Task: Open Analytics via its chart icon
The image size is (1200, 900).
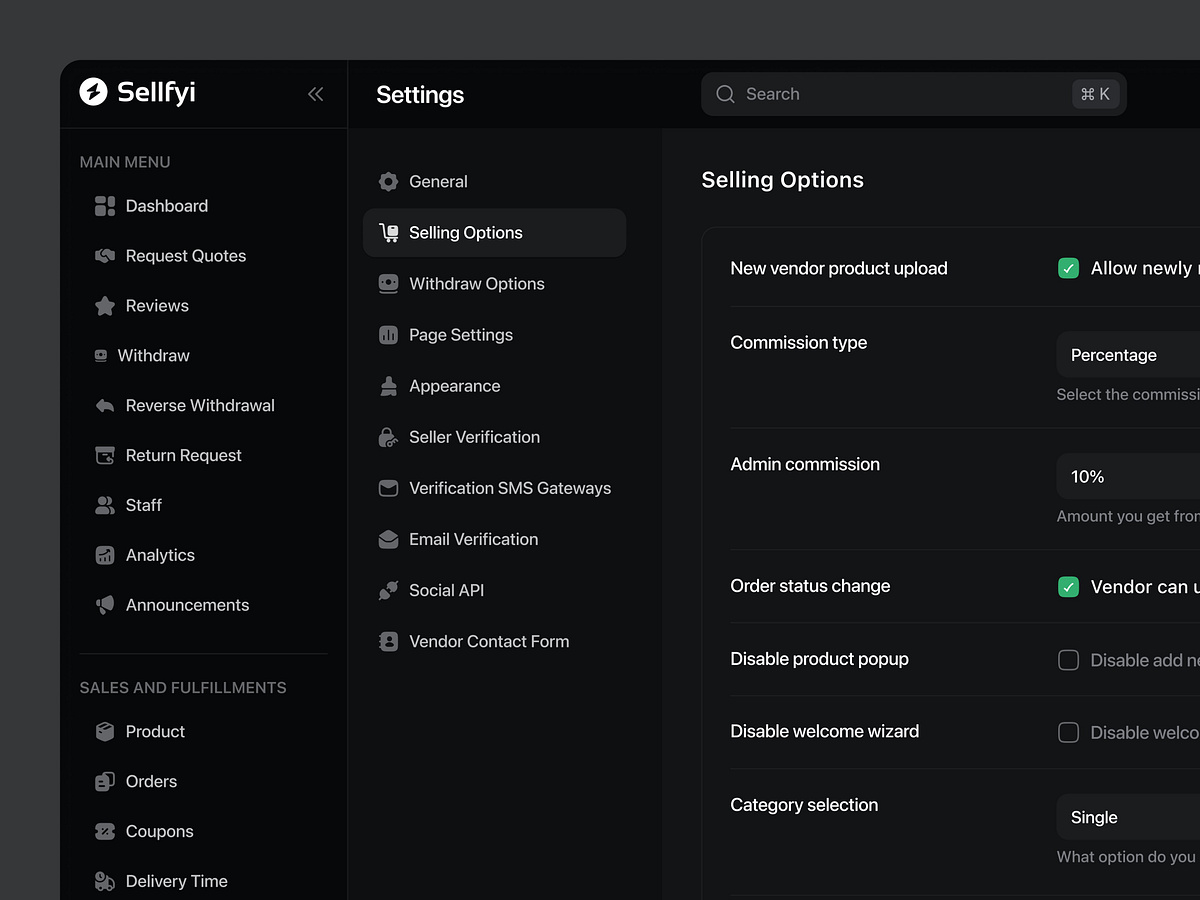Action: (104, 555)
